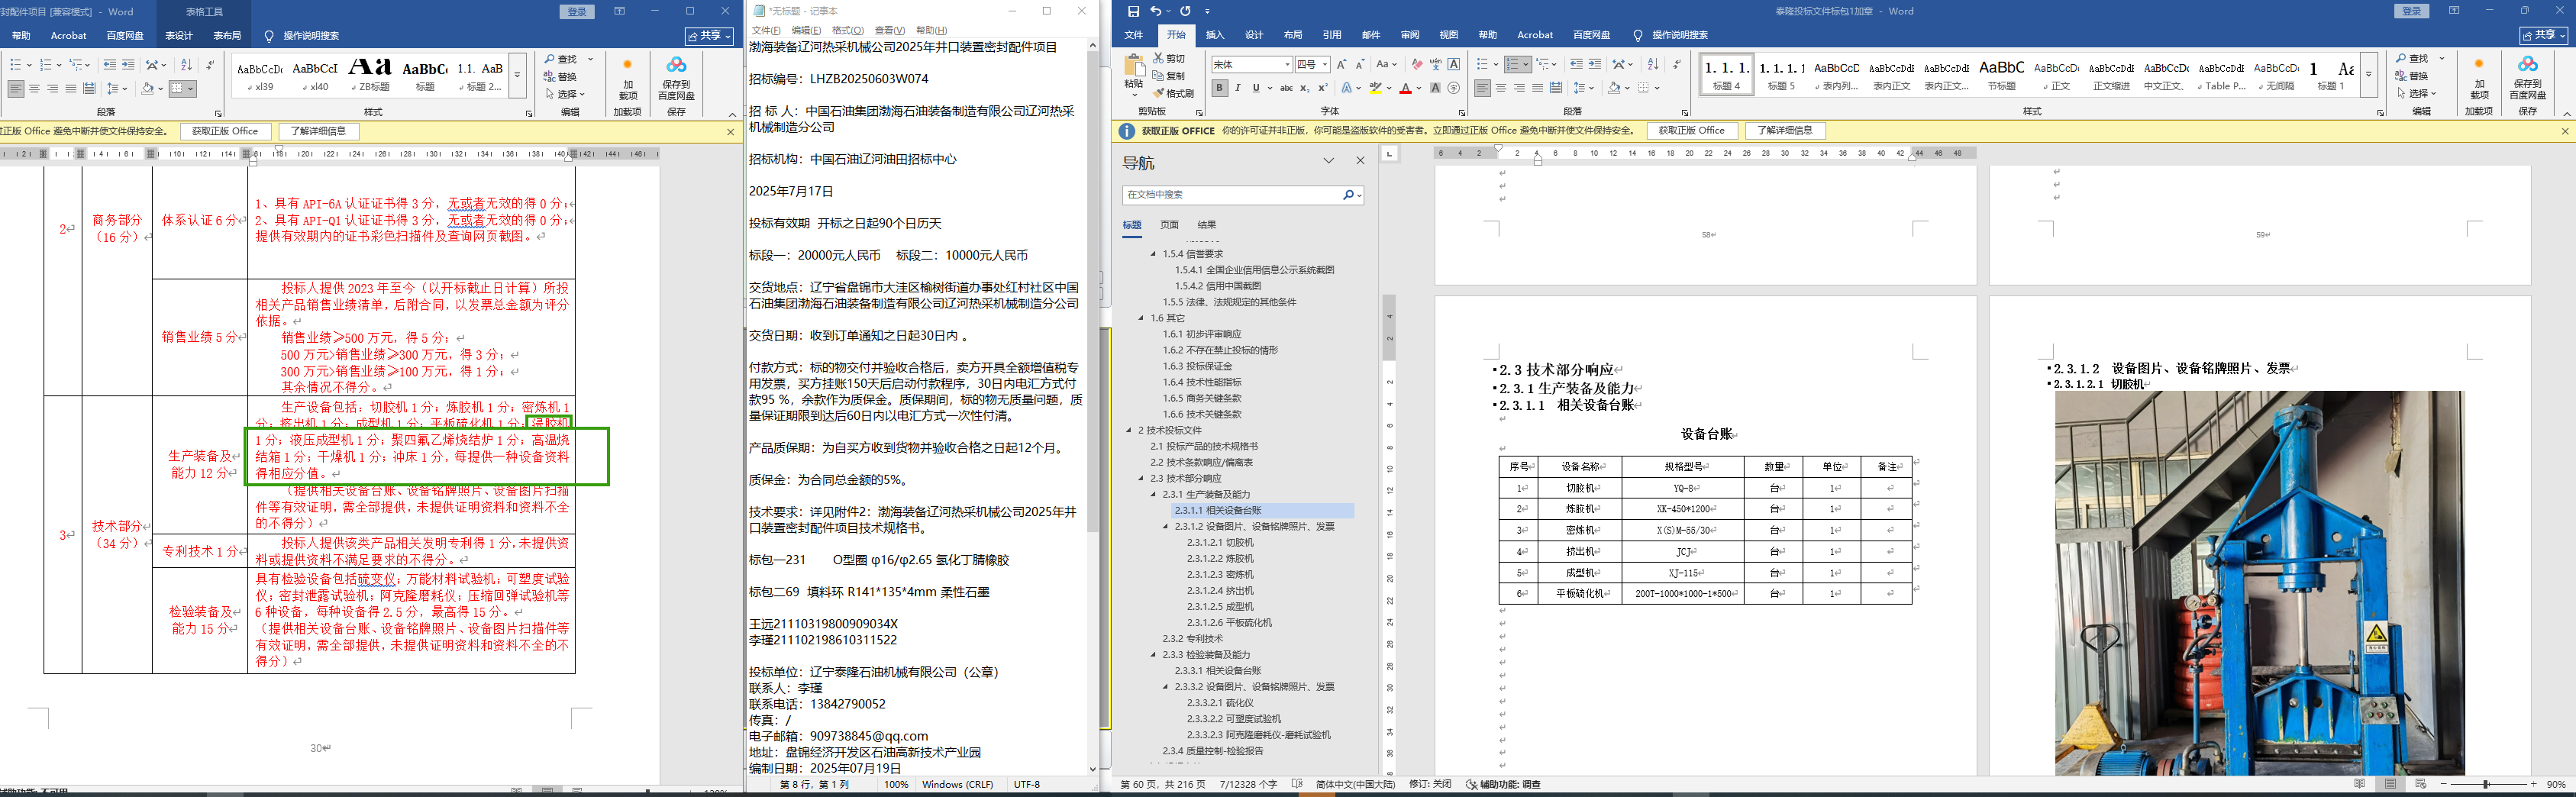Toggle bold formatting off
Viewport: 2576px width, 797px height.
1219,88
